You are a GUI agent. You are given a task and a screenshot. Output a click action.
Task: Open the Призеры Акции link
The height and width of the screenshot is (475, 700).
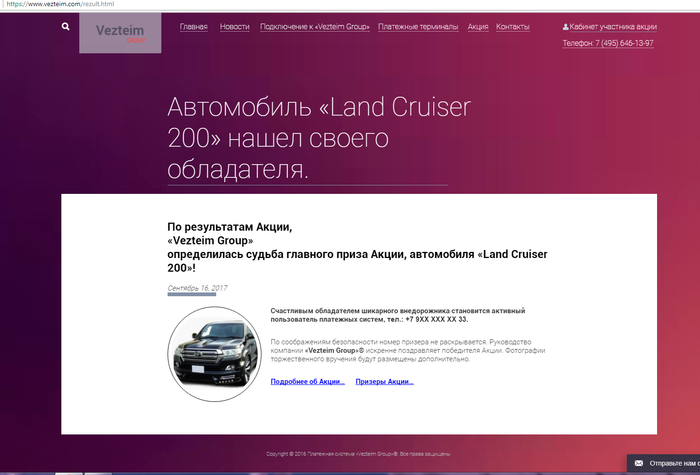click(384, 382)
